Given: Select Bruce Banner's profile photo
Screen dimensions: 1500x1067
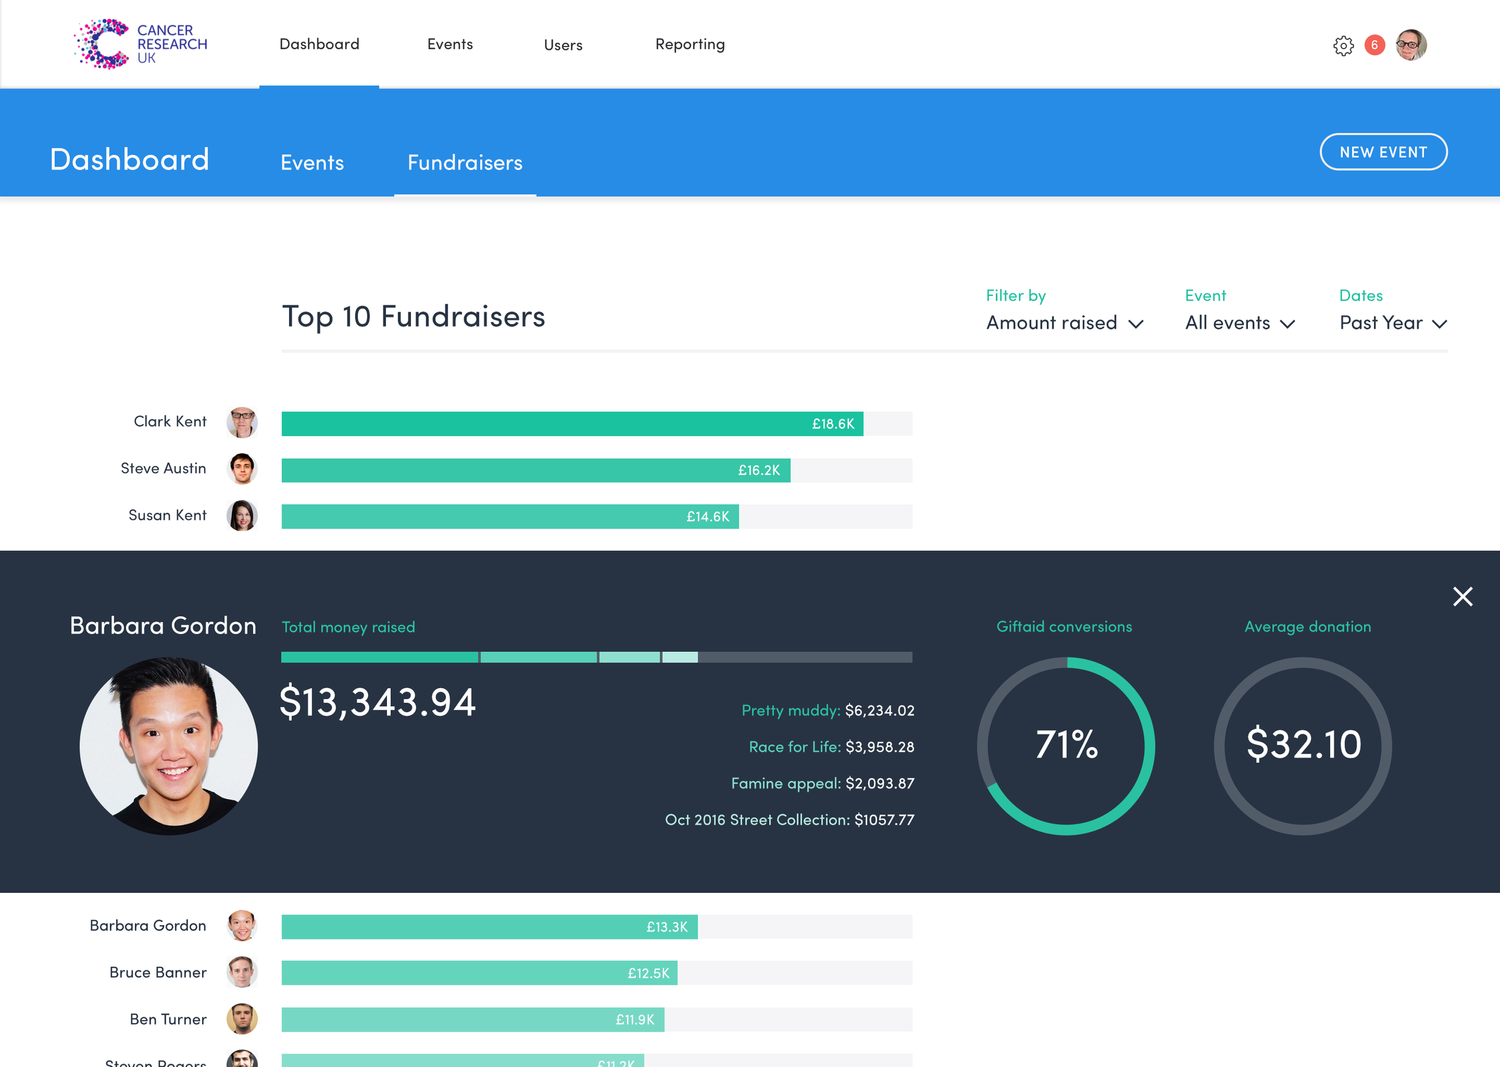Looking at the screenshot, I should point(241,971).
